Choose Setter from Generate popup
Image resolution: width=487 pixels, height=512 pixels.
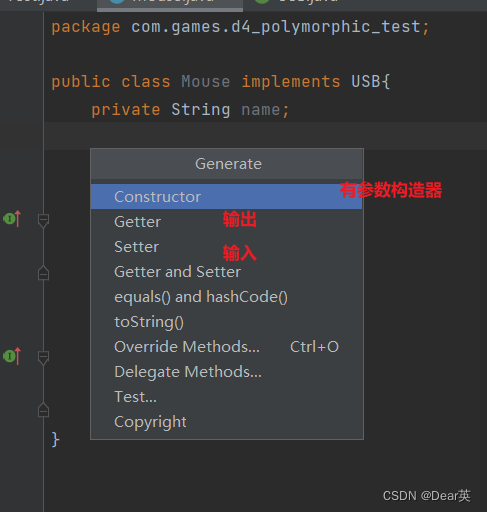[226, 247]
